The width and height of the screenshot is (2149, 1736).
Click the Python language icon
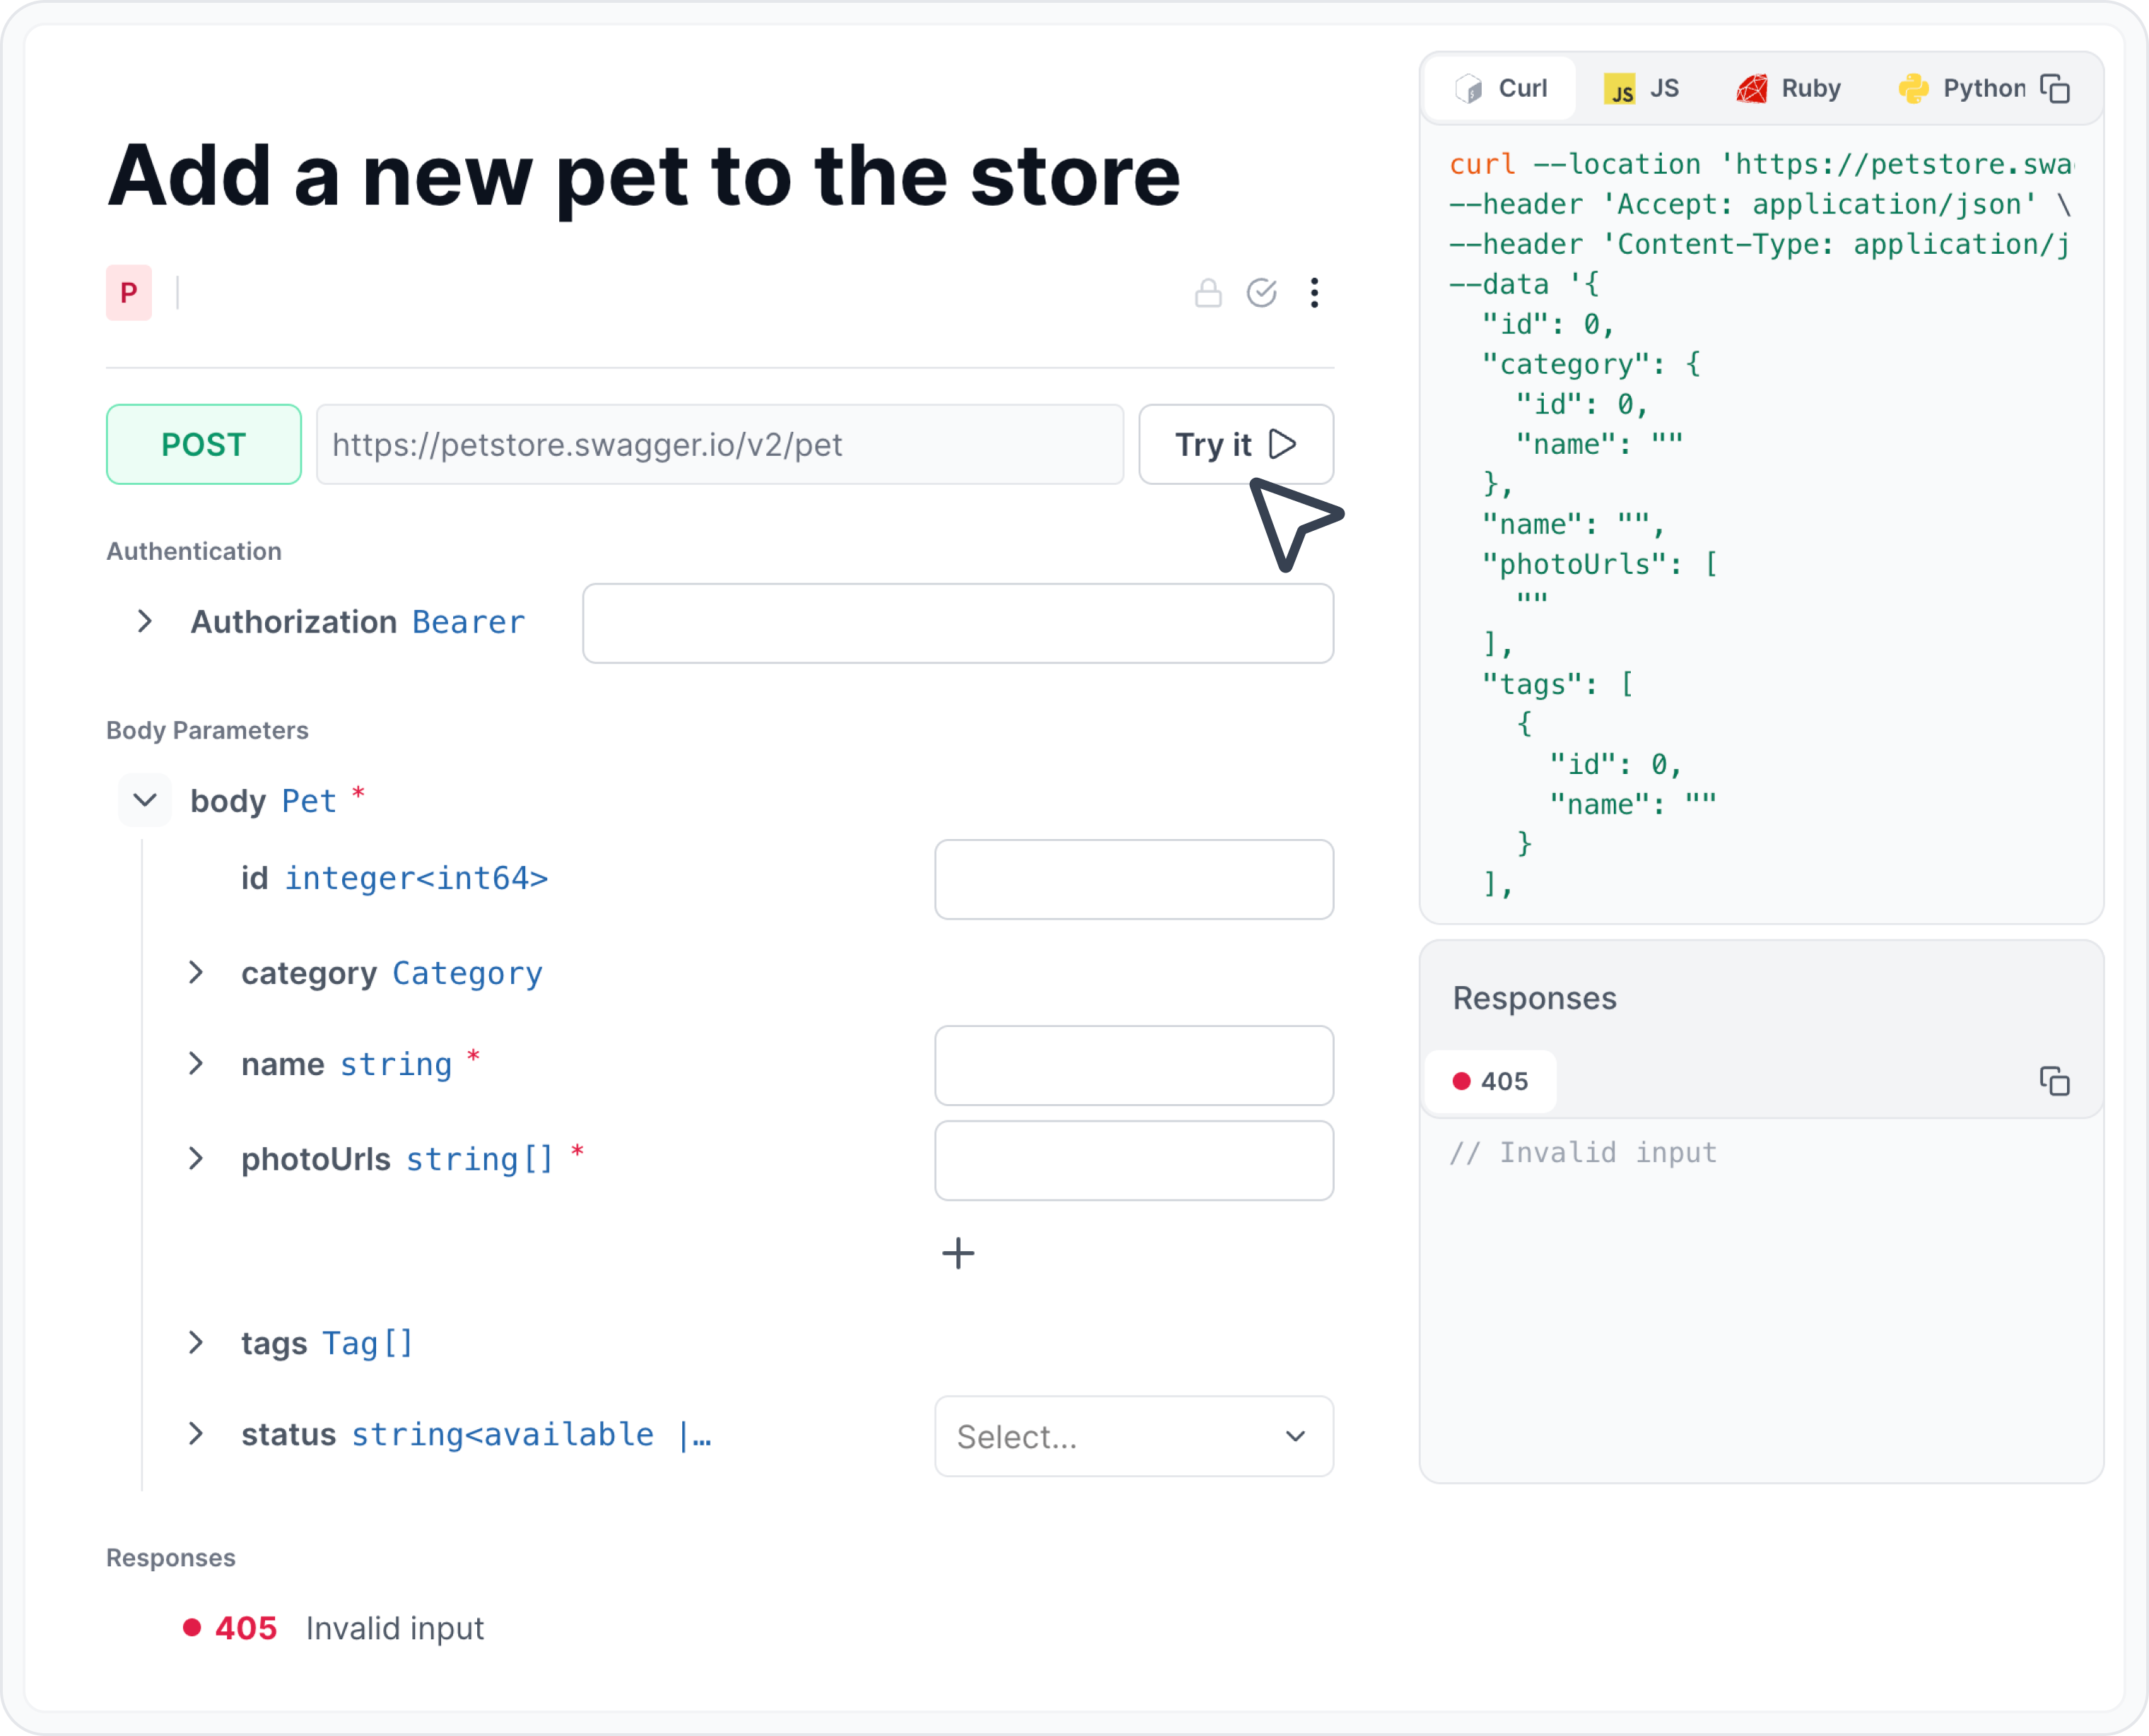[1916, 88]
